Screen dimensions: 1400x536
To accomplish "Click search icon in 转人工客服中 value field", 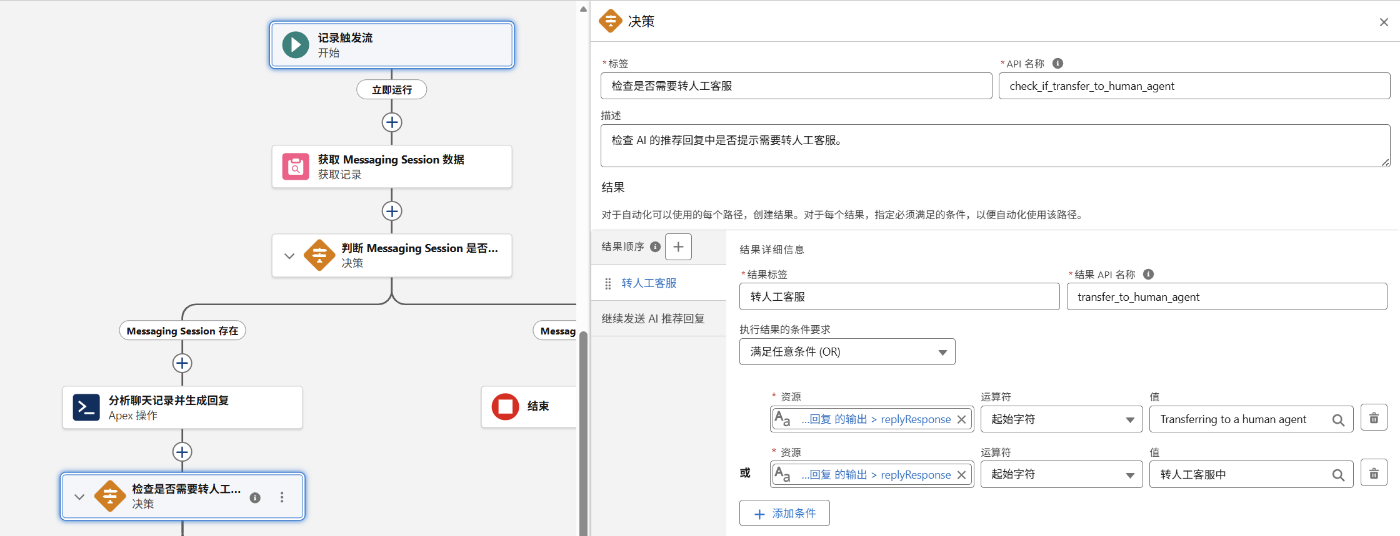I will tap(1338, 474).
